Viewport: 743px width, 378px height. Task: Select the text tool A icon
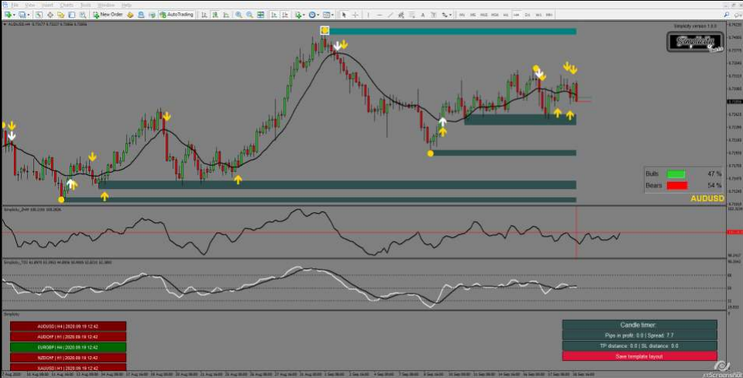point(423,15)
